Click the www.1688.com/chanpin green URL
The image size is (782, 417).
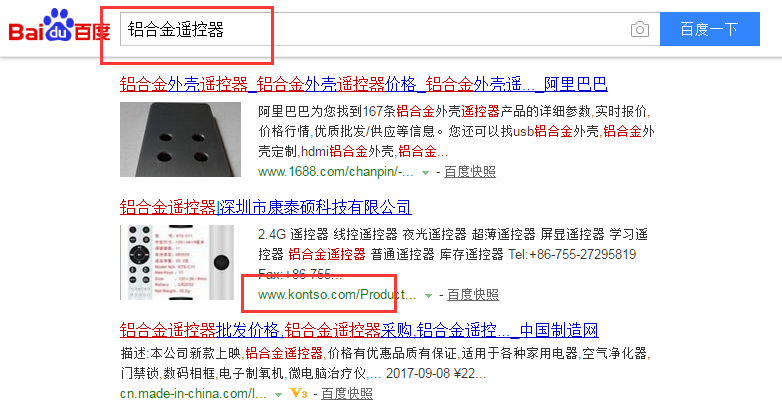pyautogui.click(x=336, y=172)
